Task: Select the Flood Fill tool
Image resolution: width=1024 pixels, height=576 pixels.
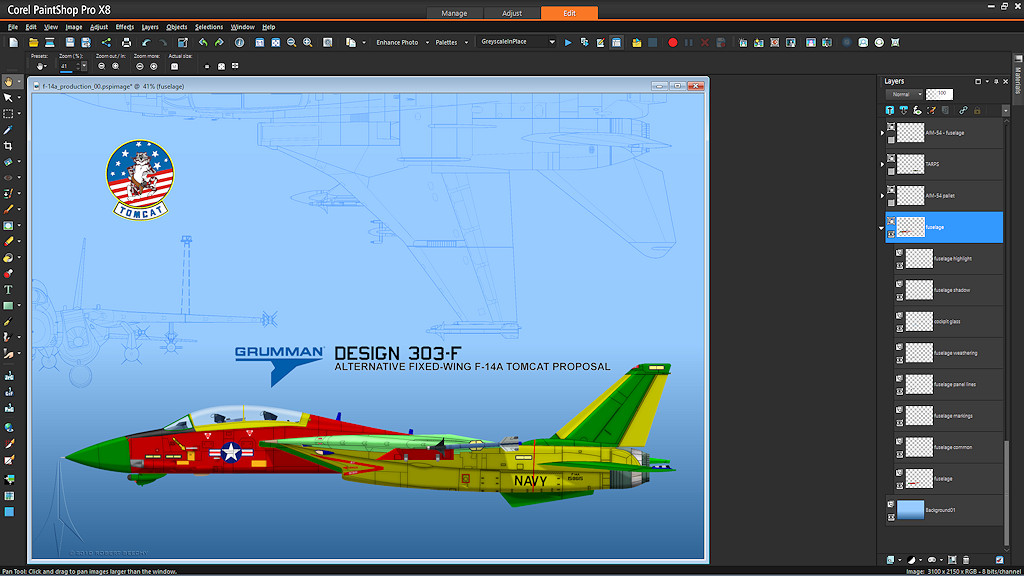Action: tap(8, 257)
